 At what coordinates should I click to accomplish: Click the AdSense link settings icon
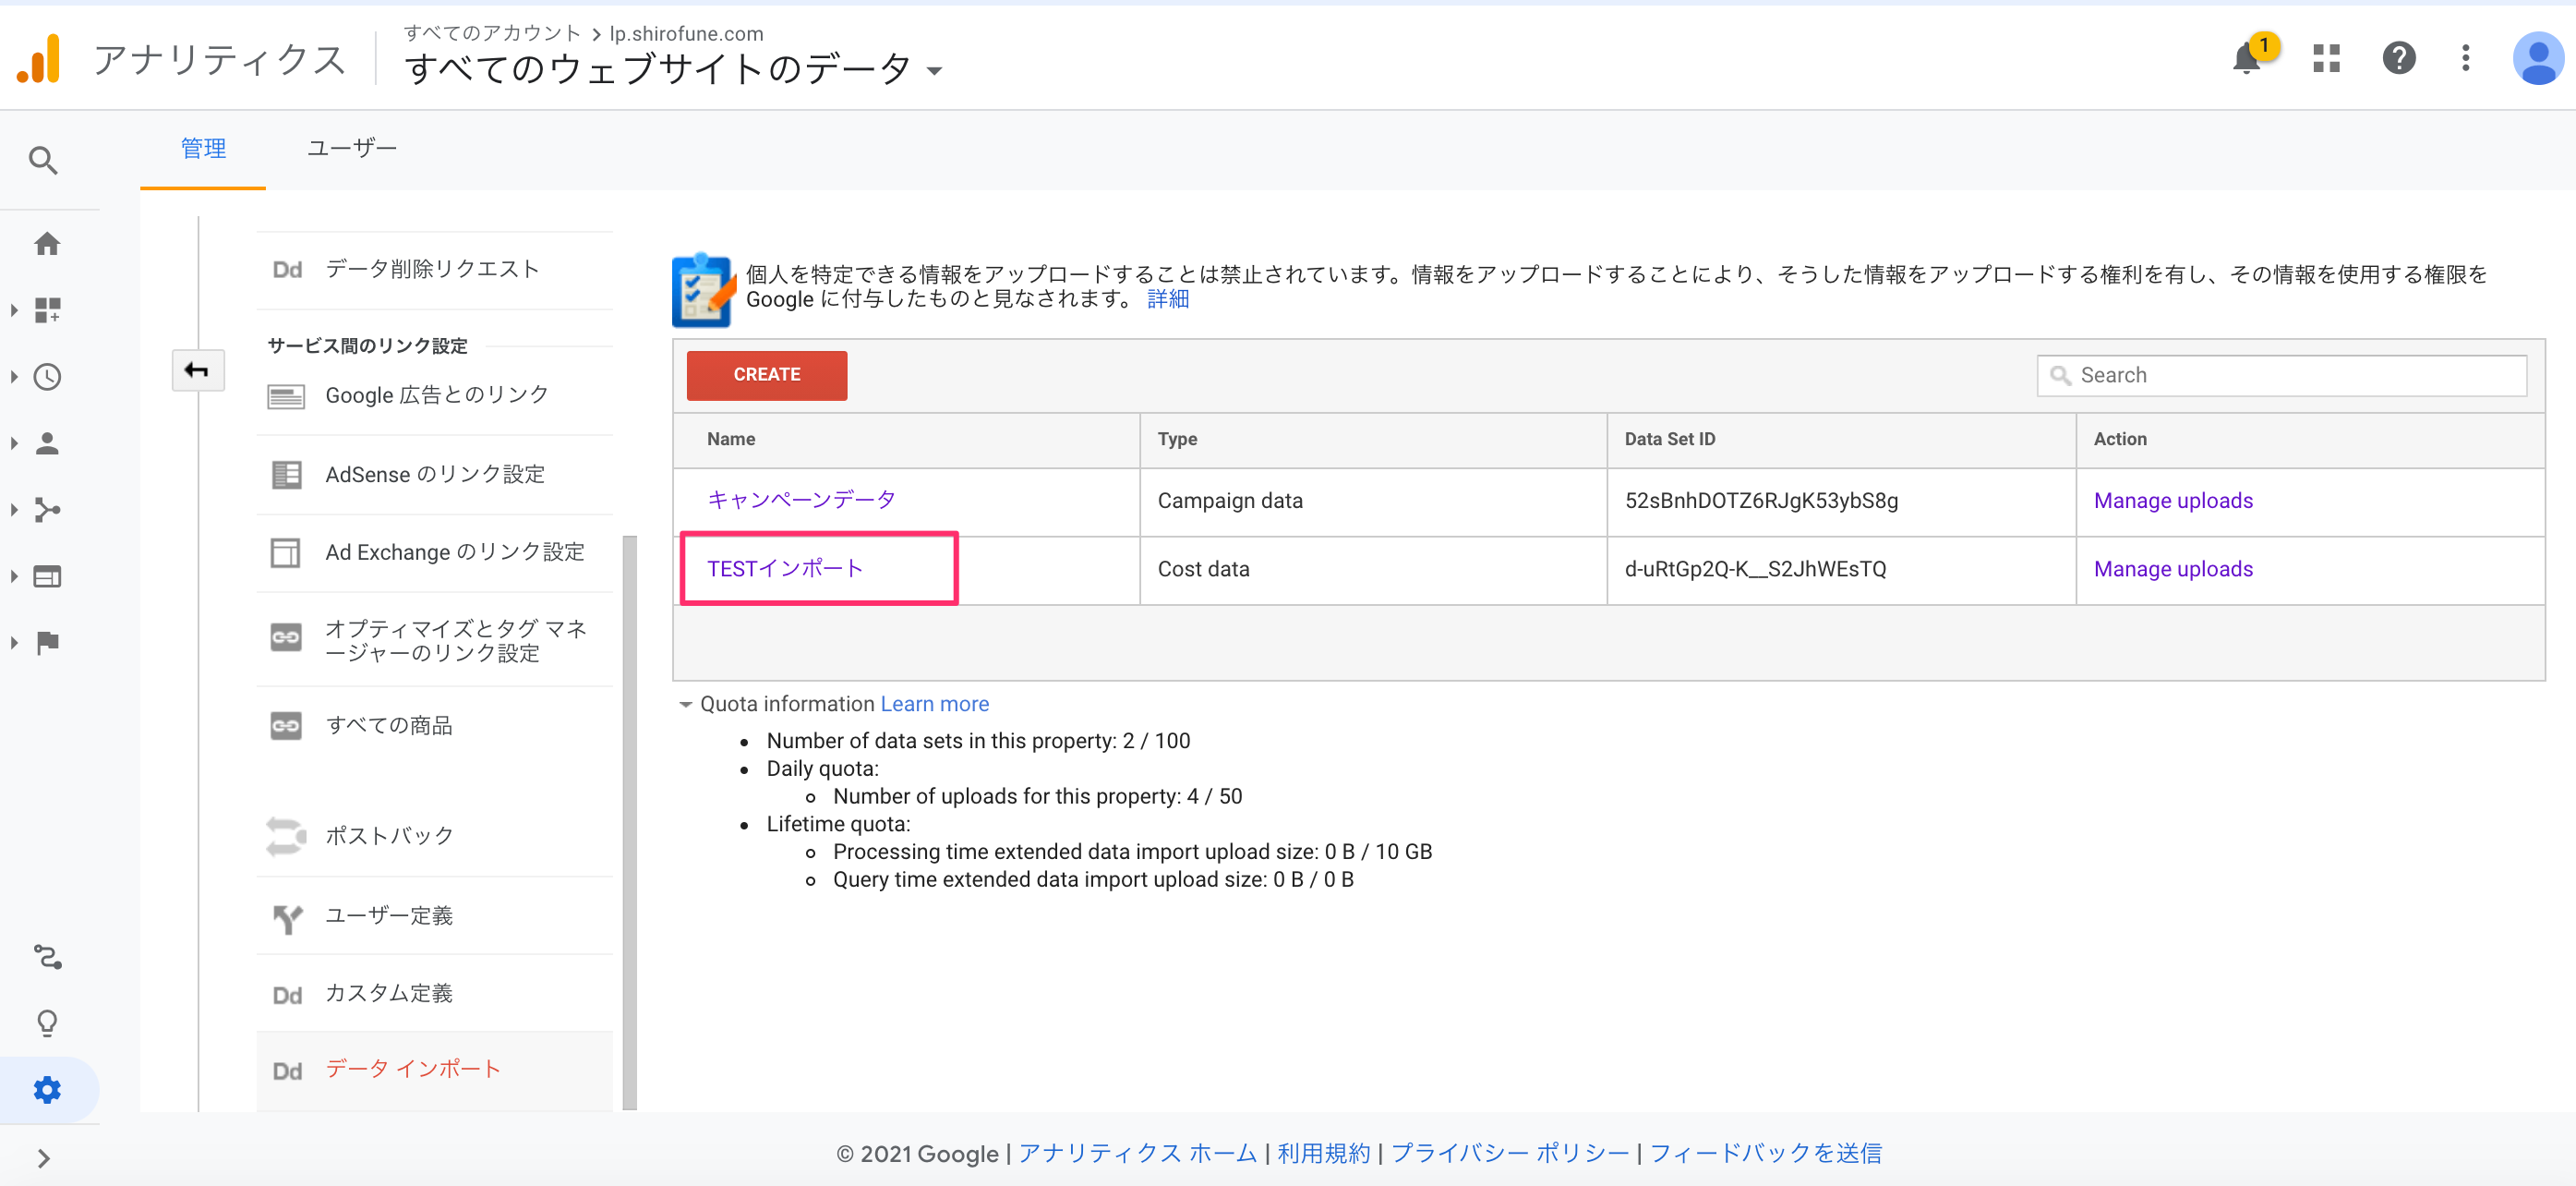pos(286,474)
